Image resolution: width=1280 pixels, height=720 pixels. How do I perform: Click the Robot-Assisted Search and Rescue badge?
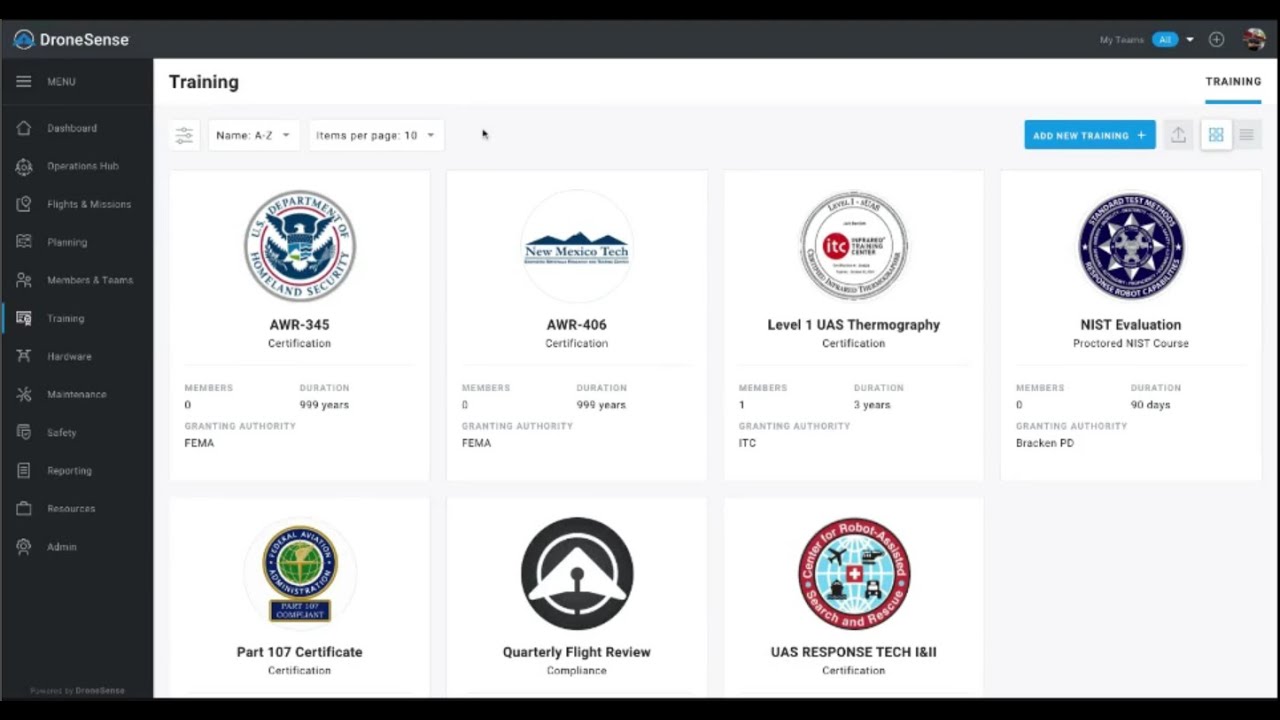click(853, 573)
